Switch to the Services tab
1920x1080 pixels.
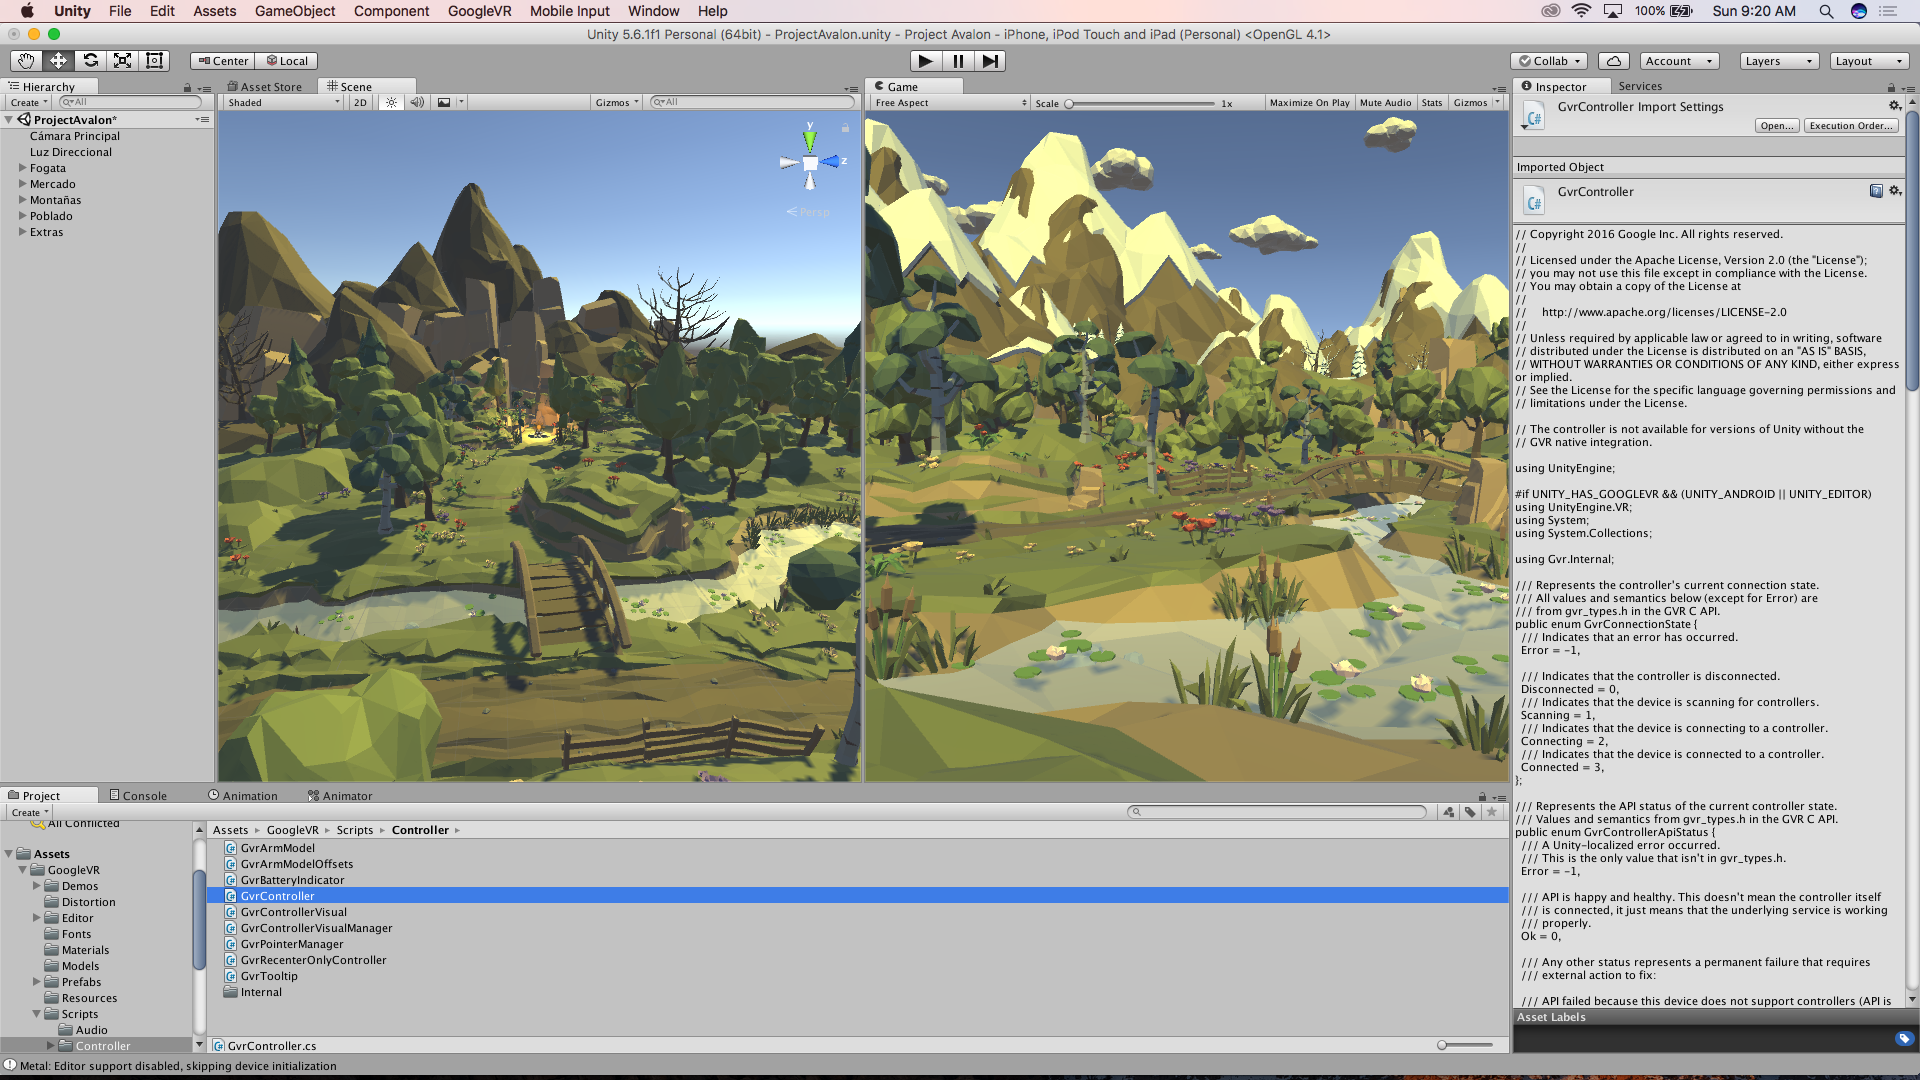pos(1640,87)
